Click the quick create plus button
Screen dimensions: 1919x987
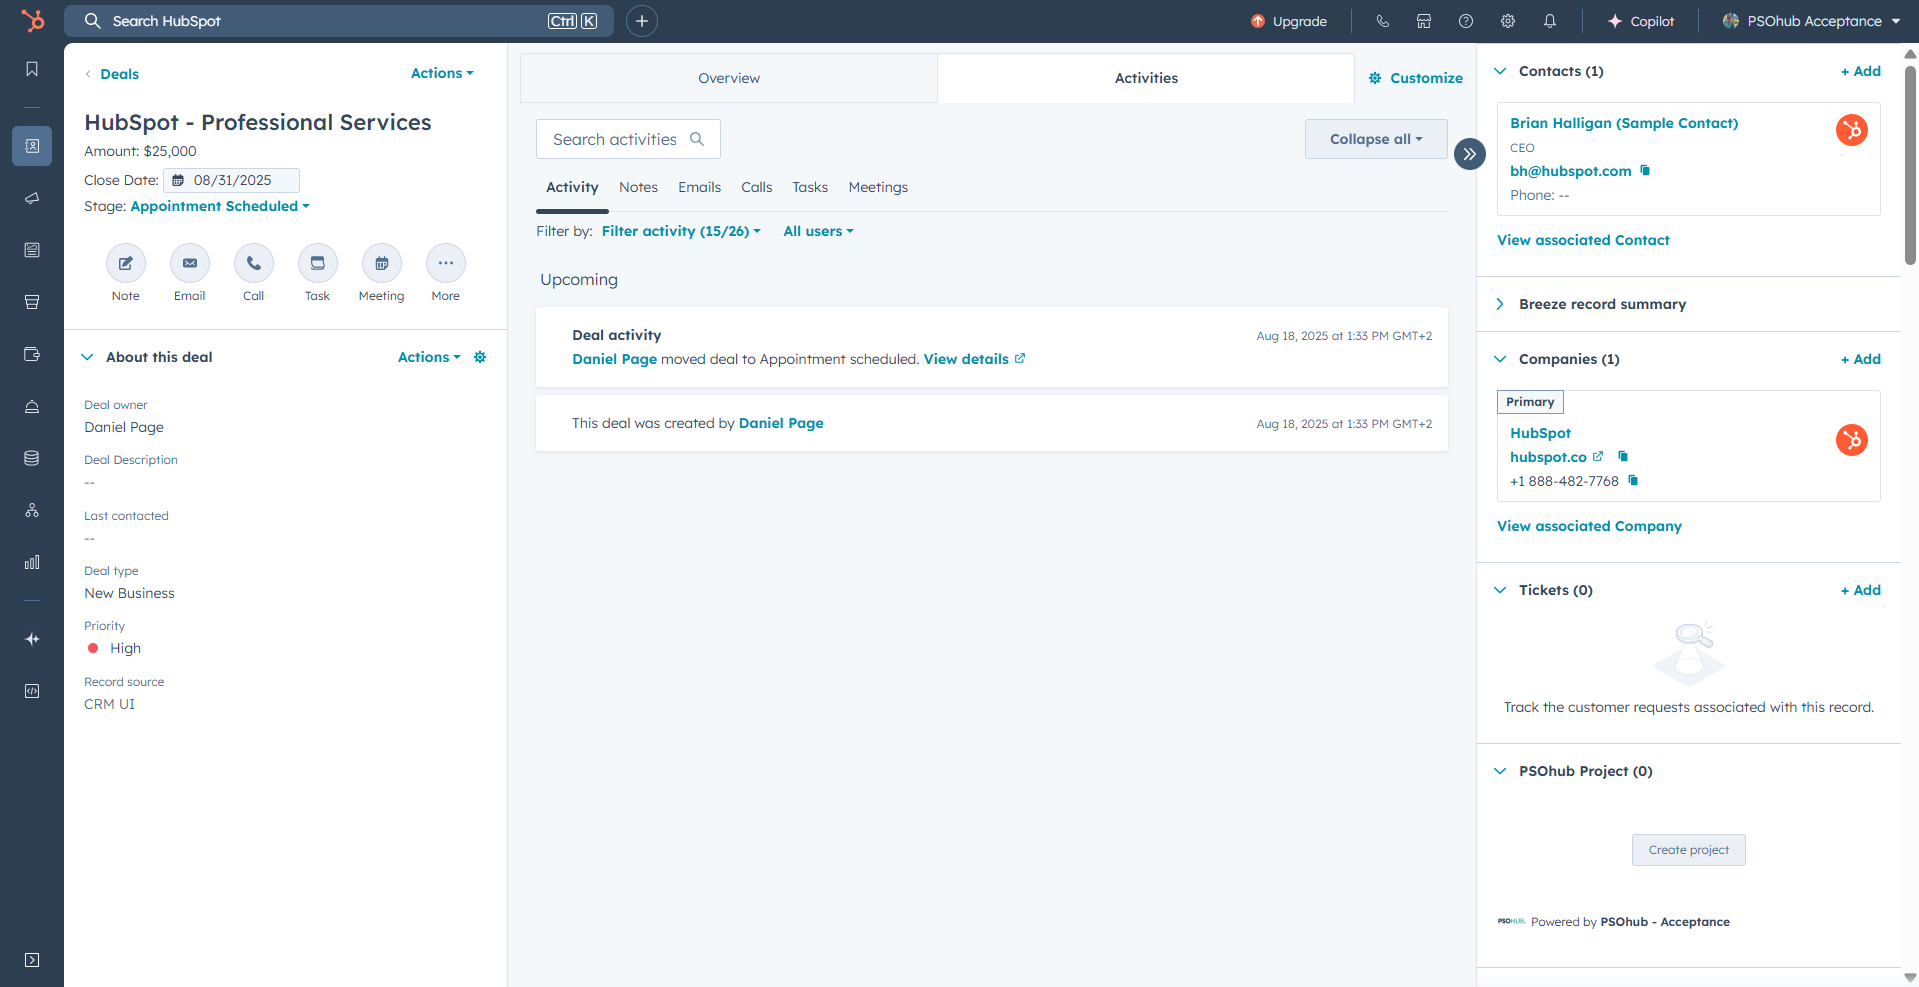coord(642,21)
